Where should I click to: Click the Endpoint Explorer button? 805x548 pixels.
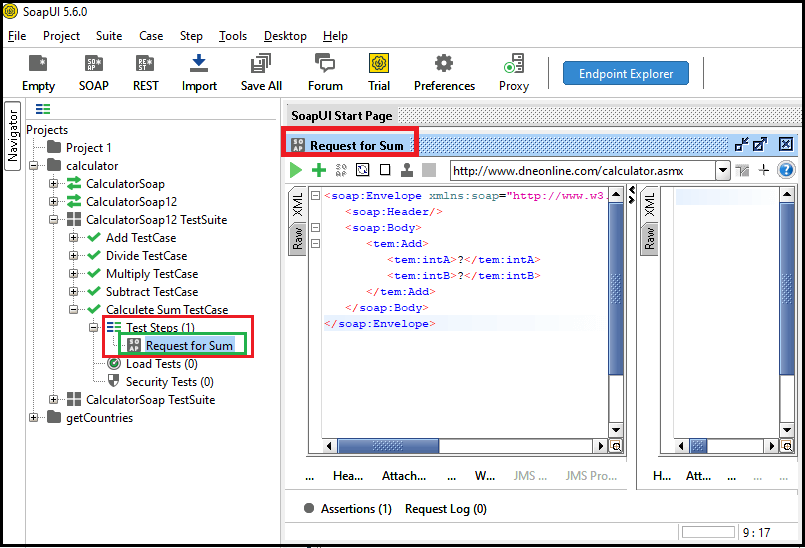coord(626,73)
